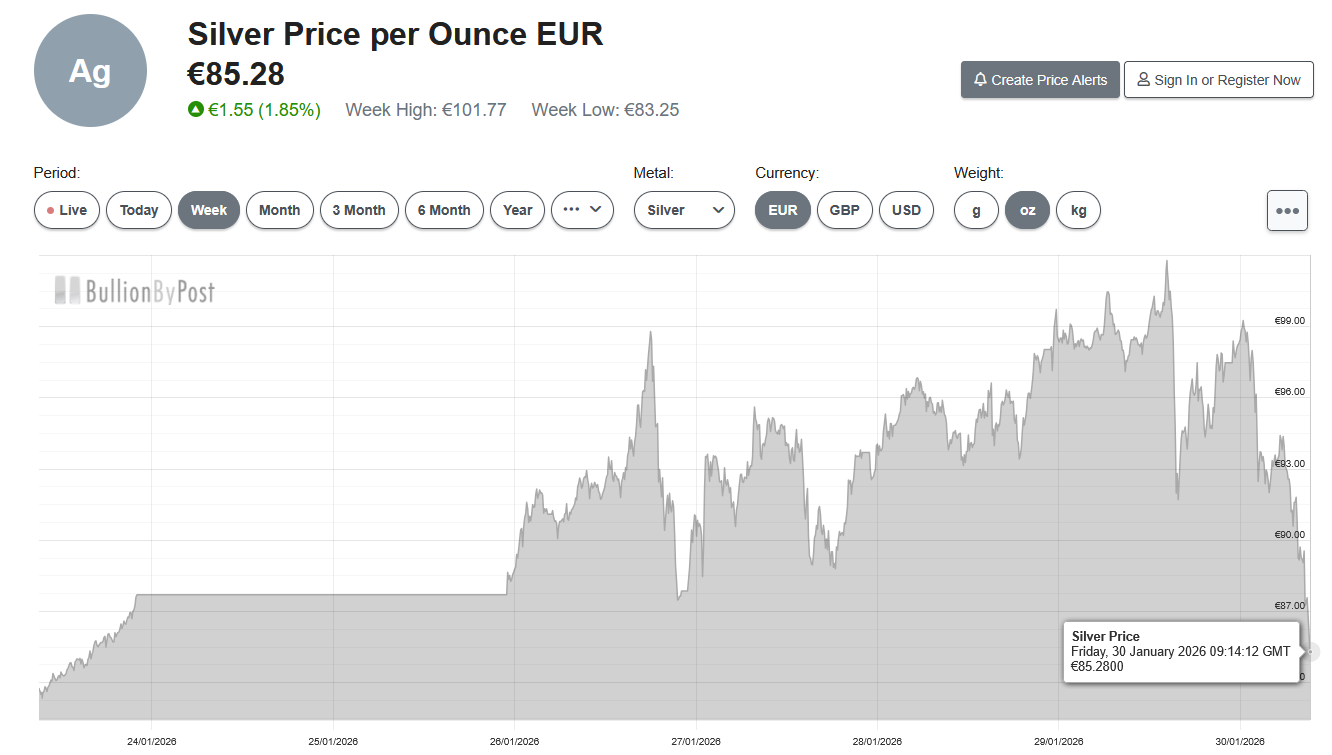Open the Metal dropdown showing Silver

pos(684,210)
